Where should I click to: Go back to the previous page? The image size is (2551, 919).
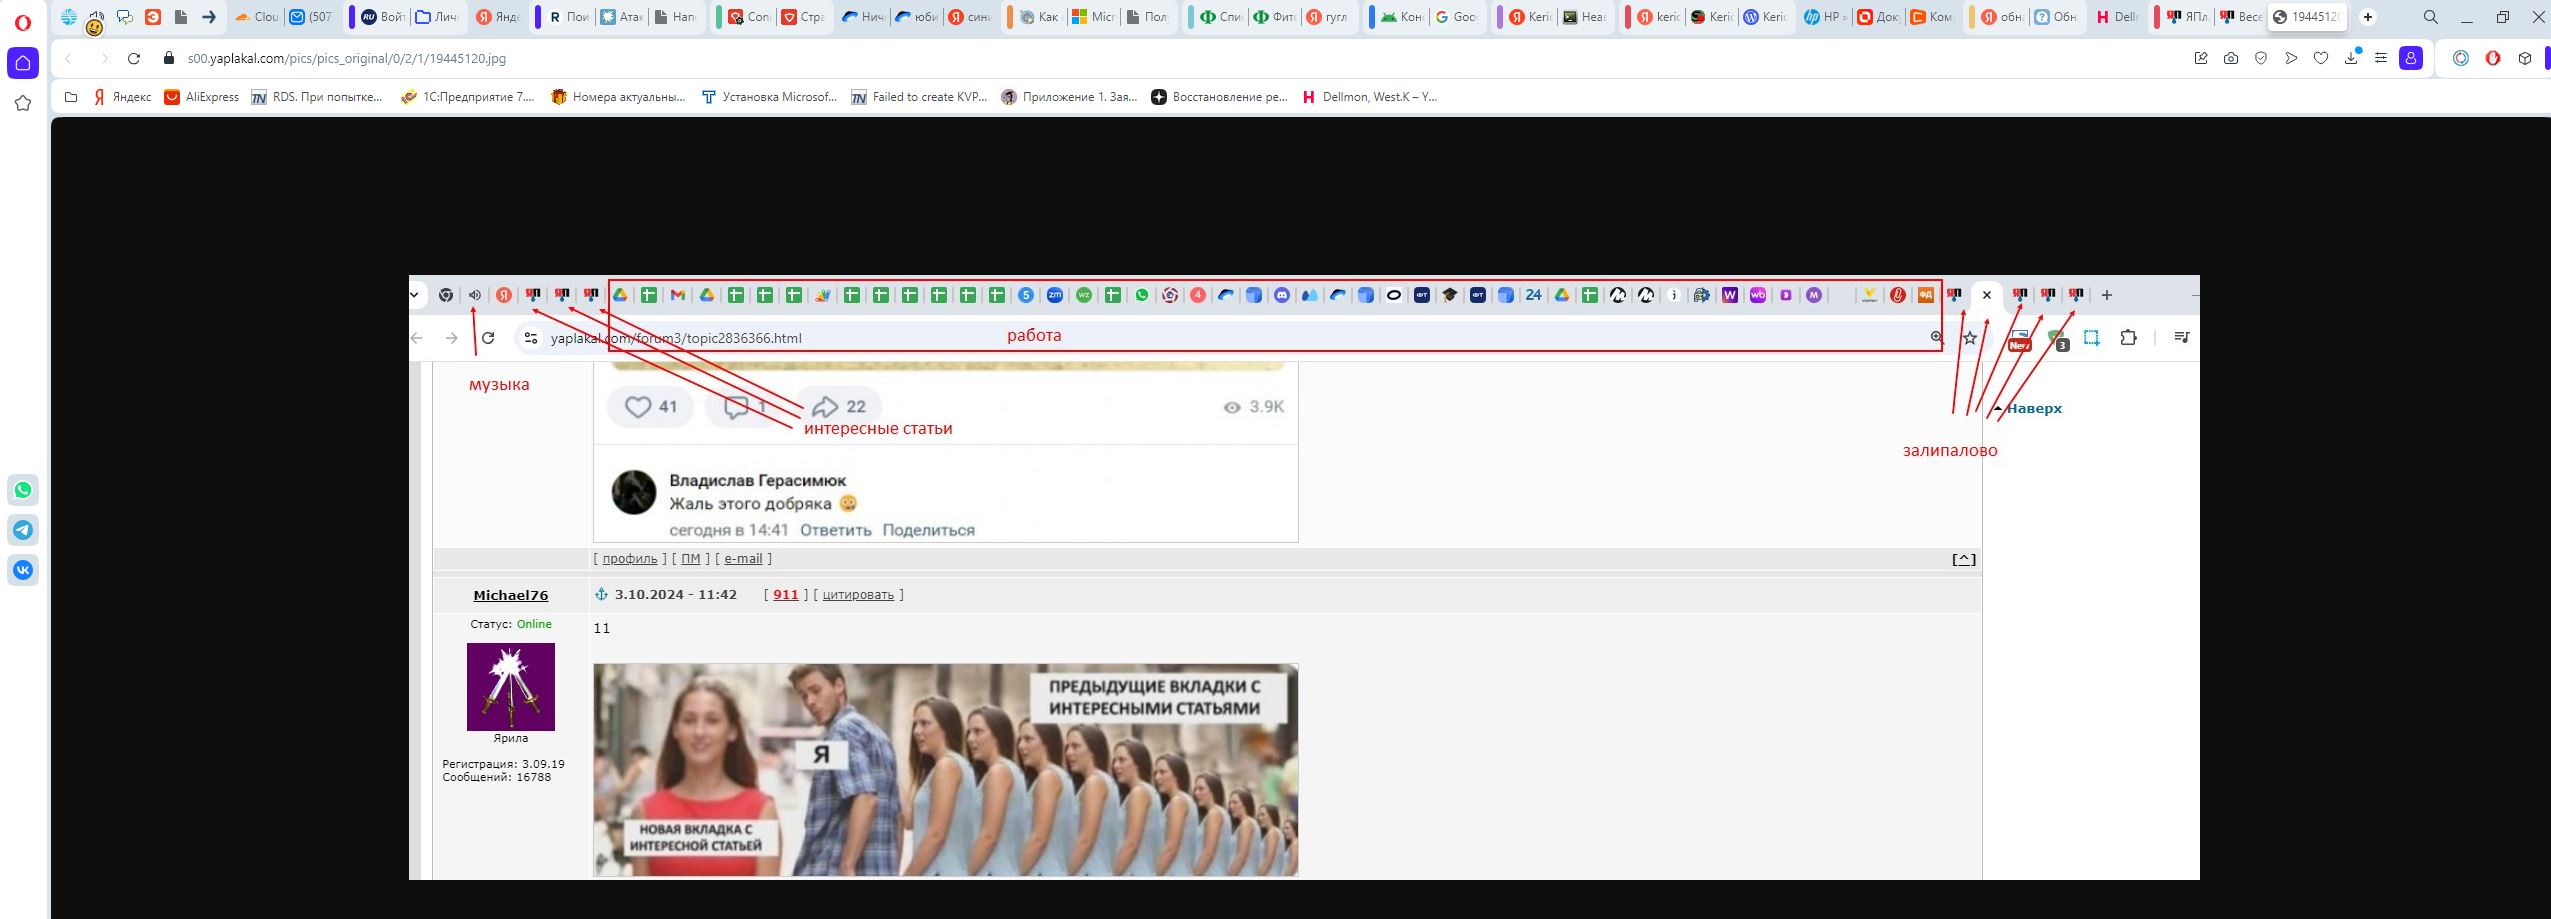pos(68,59)
